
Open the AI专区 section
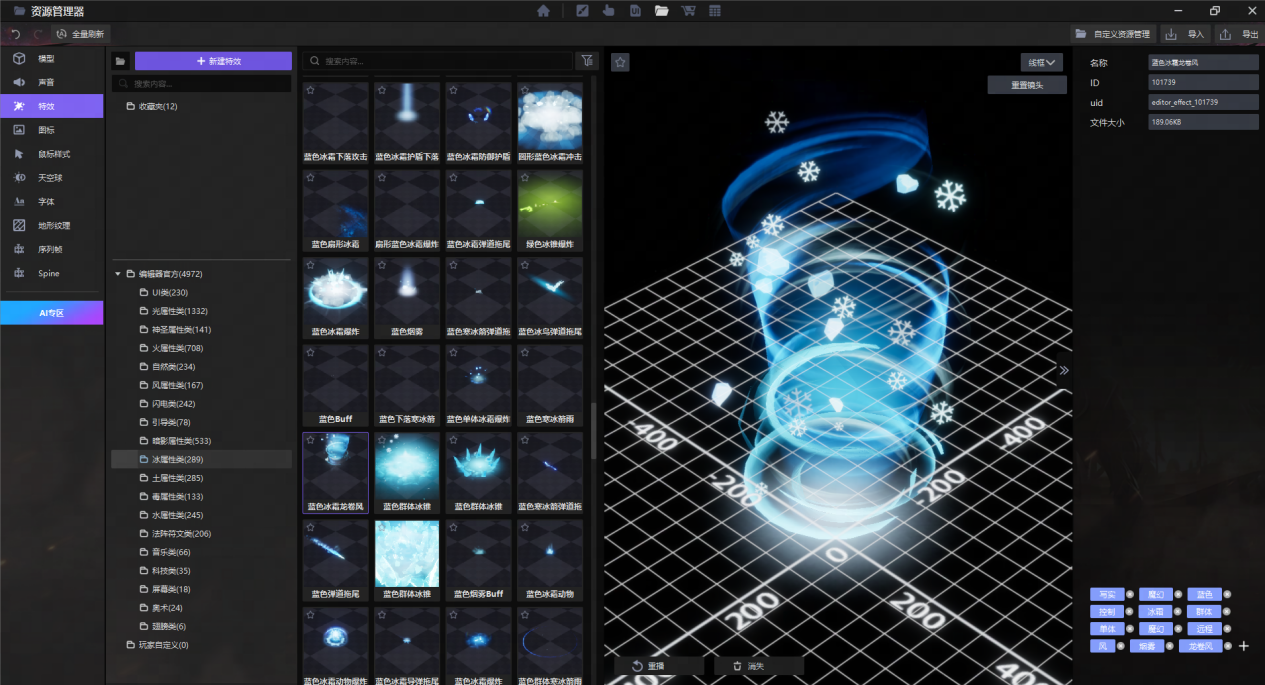(x=52, y=313)
